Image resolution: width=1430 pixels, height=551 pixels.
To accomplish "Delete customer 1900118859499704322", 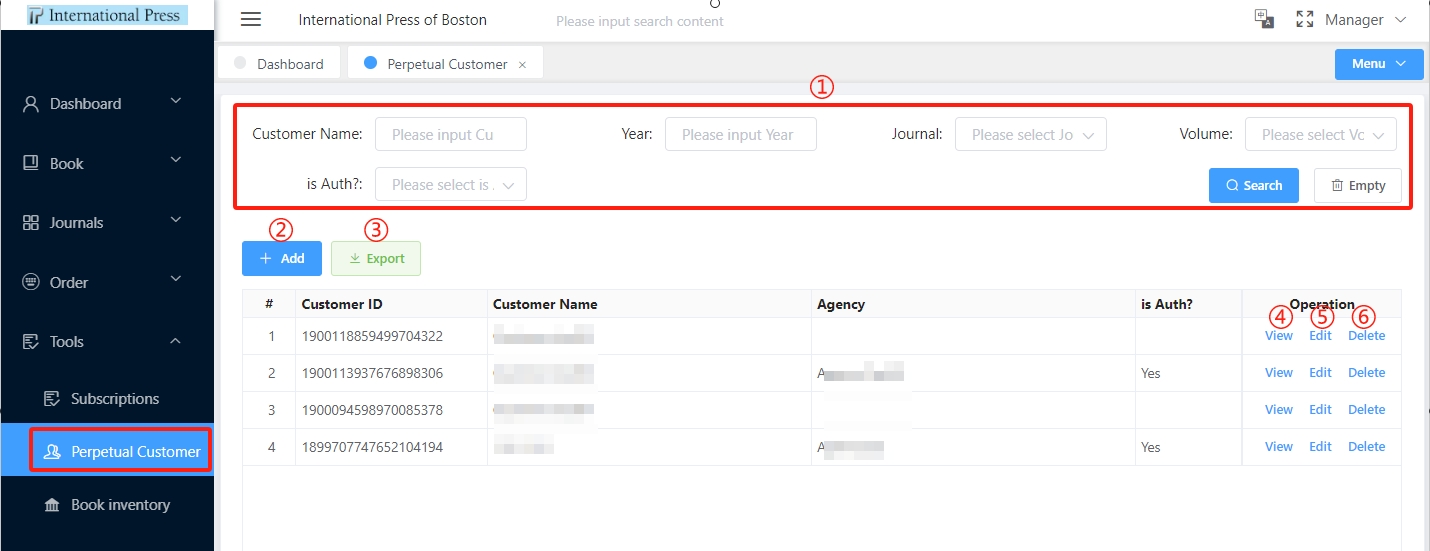I will point(1366,336).
